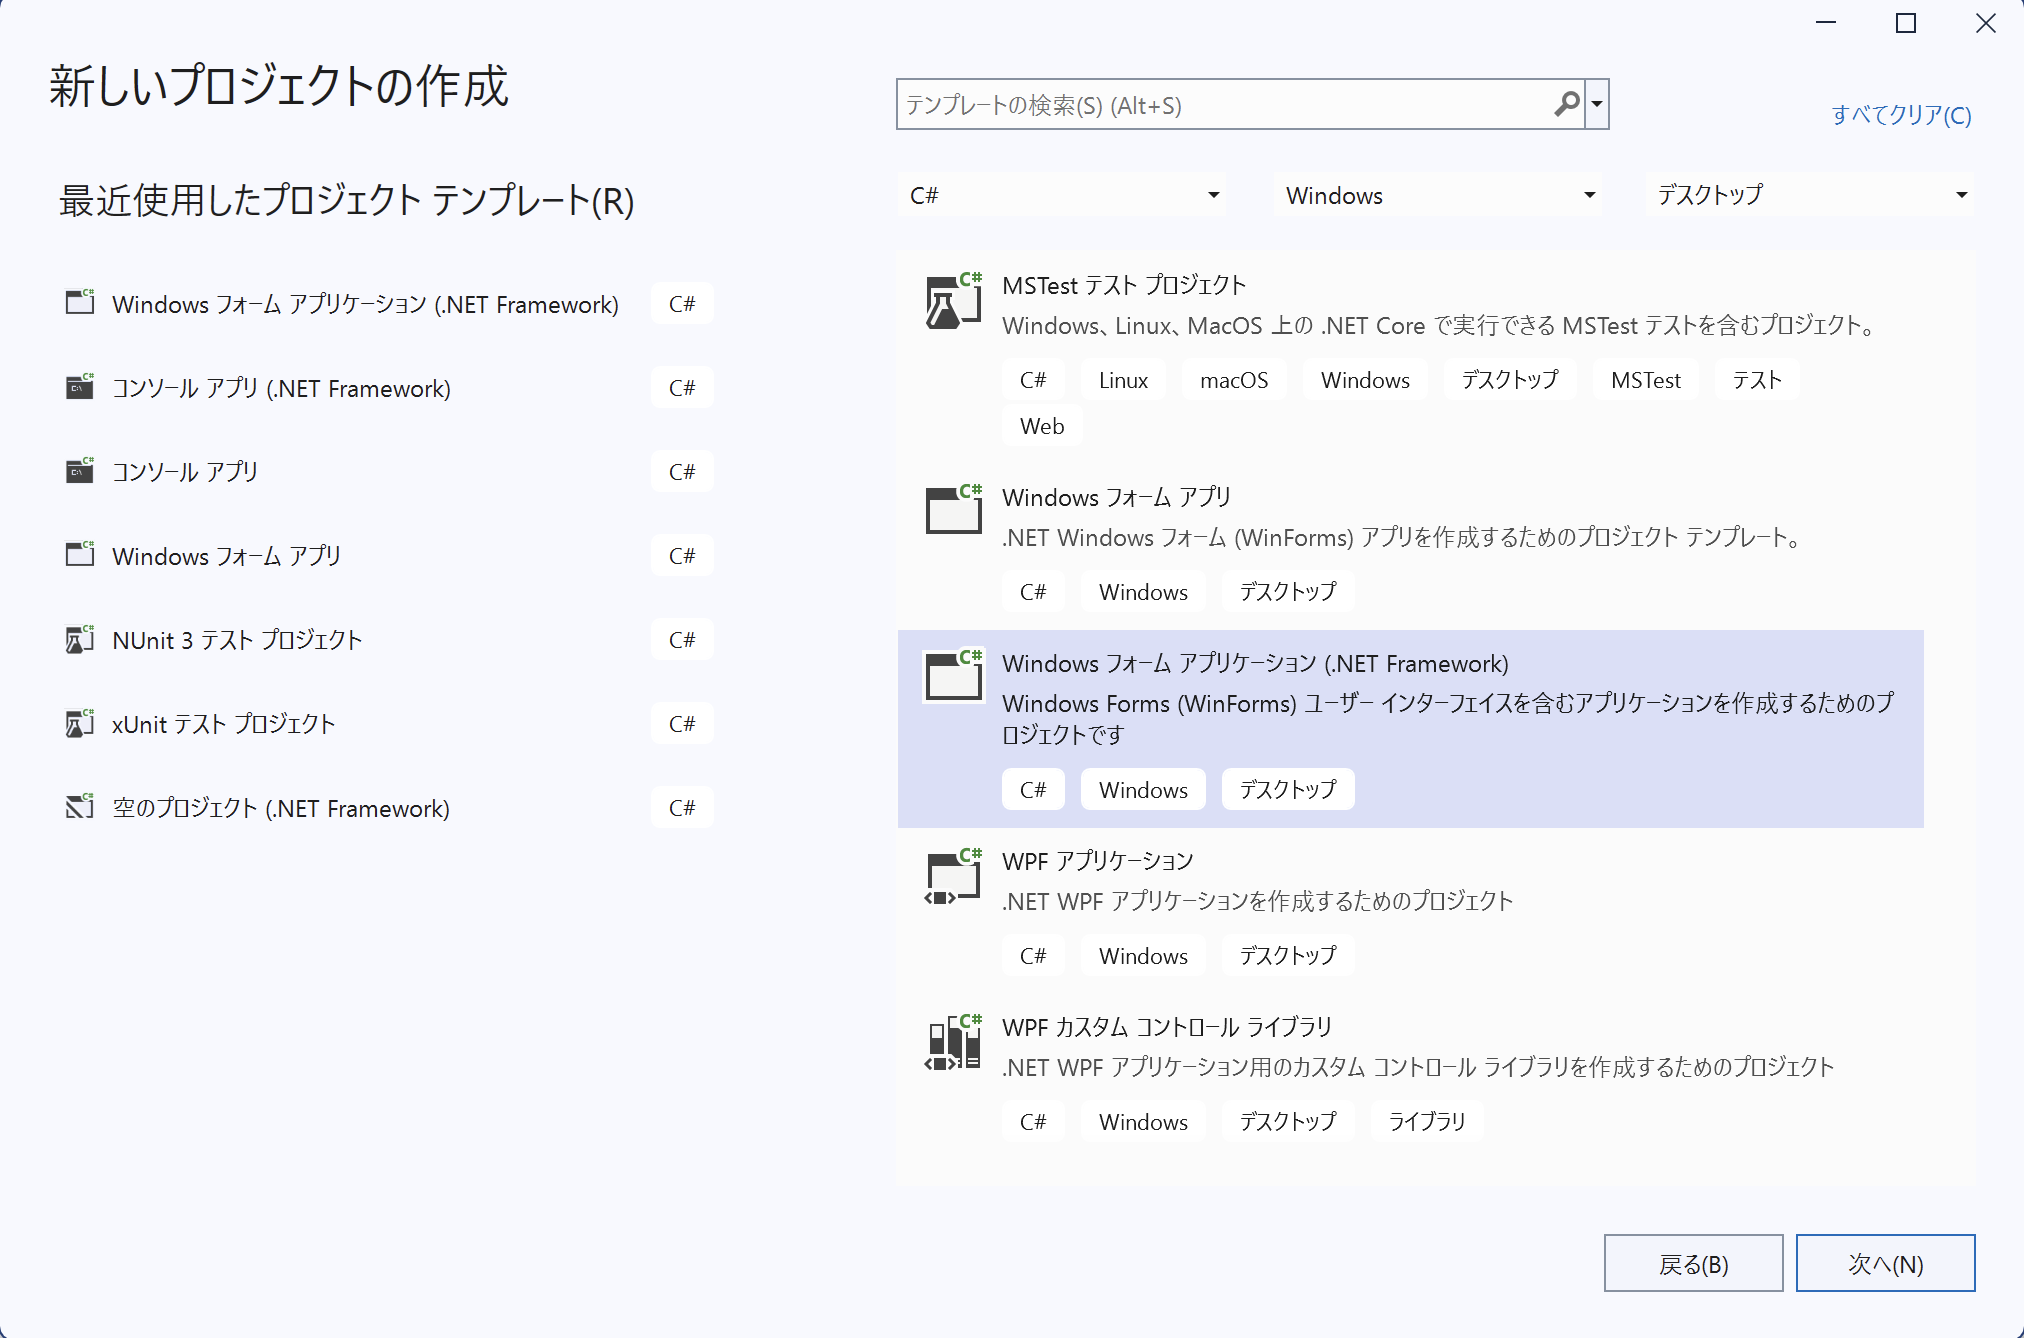This screenshot has height=1338, width=2024.
Task: Click the recent Windows フォーム アプリケーション (.NET Framework) icon
Action: (80, 301)
